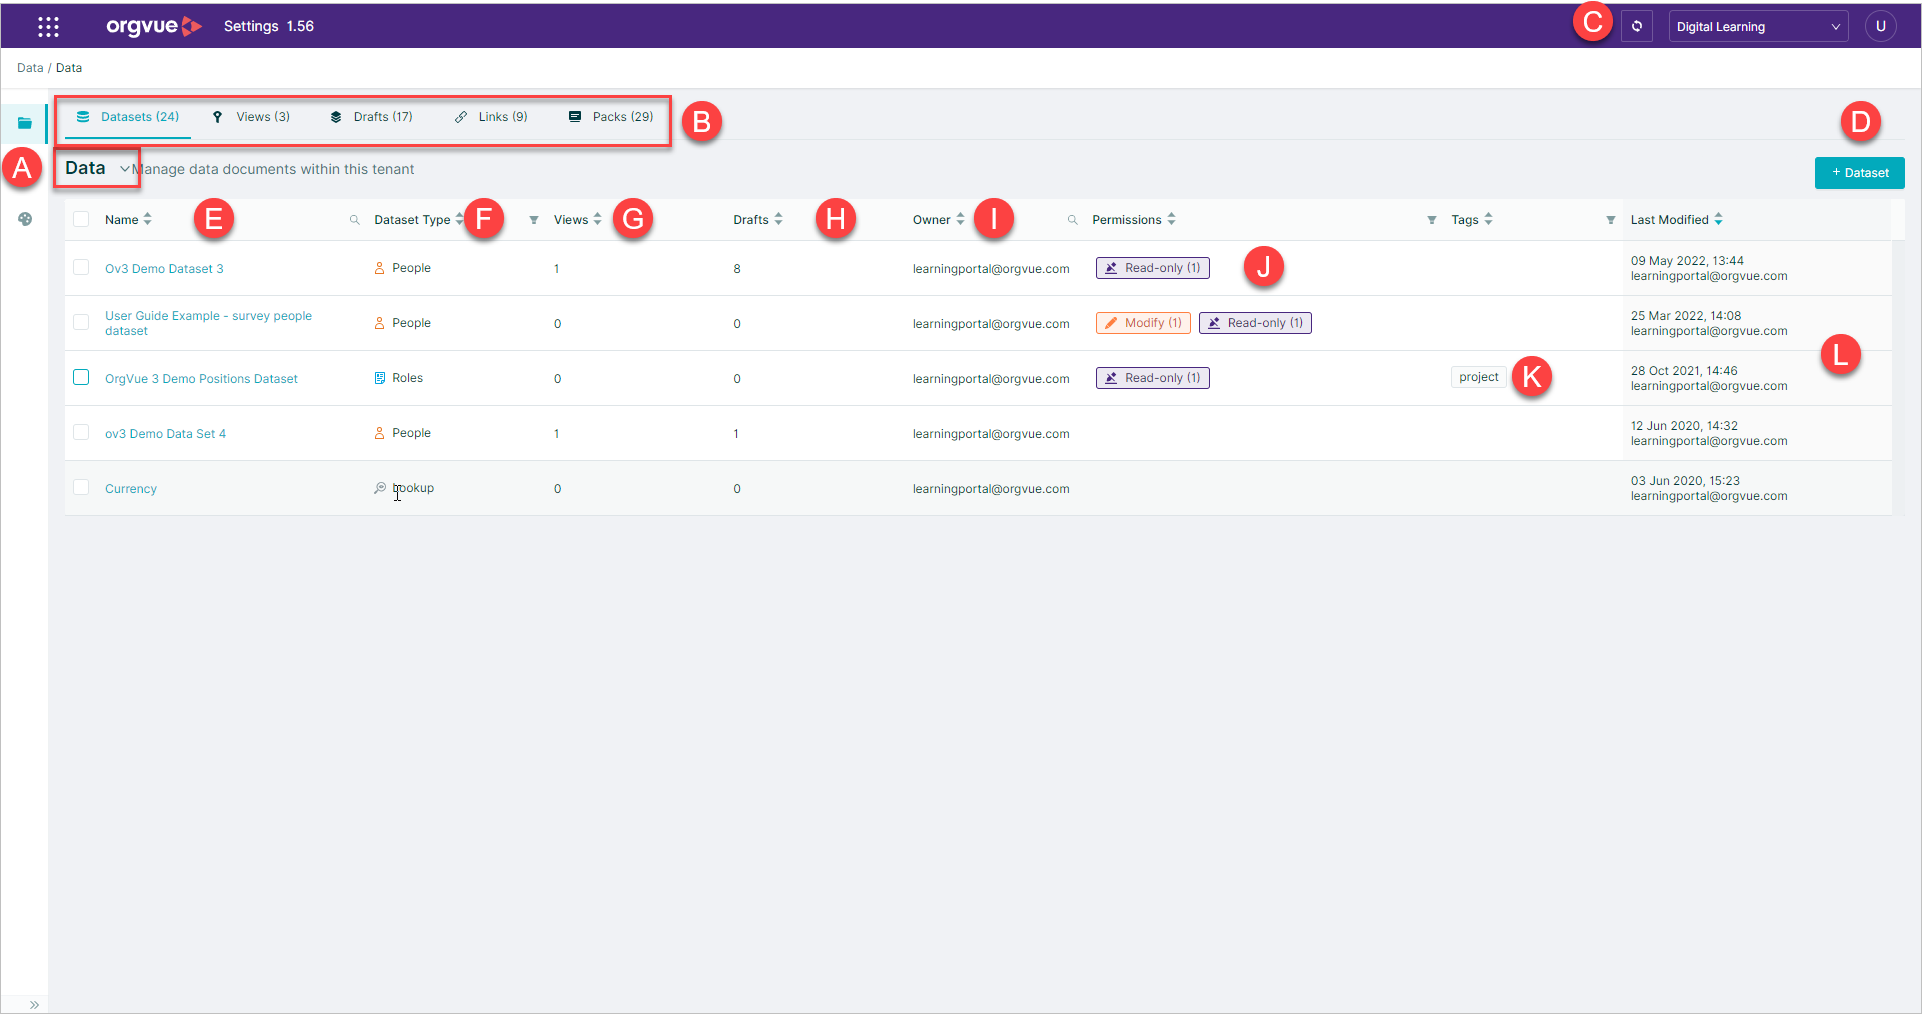Open the user avatar U menu
Screen dimensions: 1922x1014
(x=1880, y=27)
